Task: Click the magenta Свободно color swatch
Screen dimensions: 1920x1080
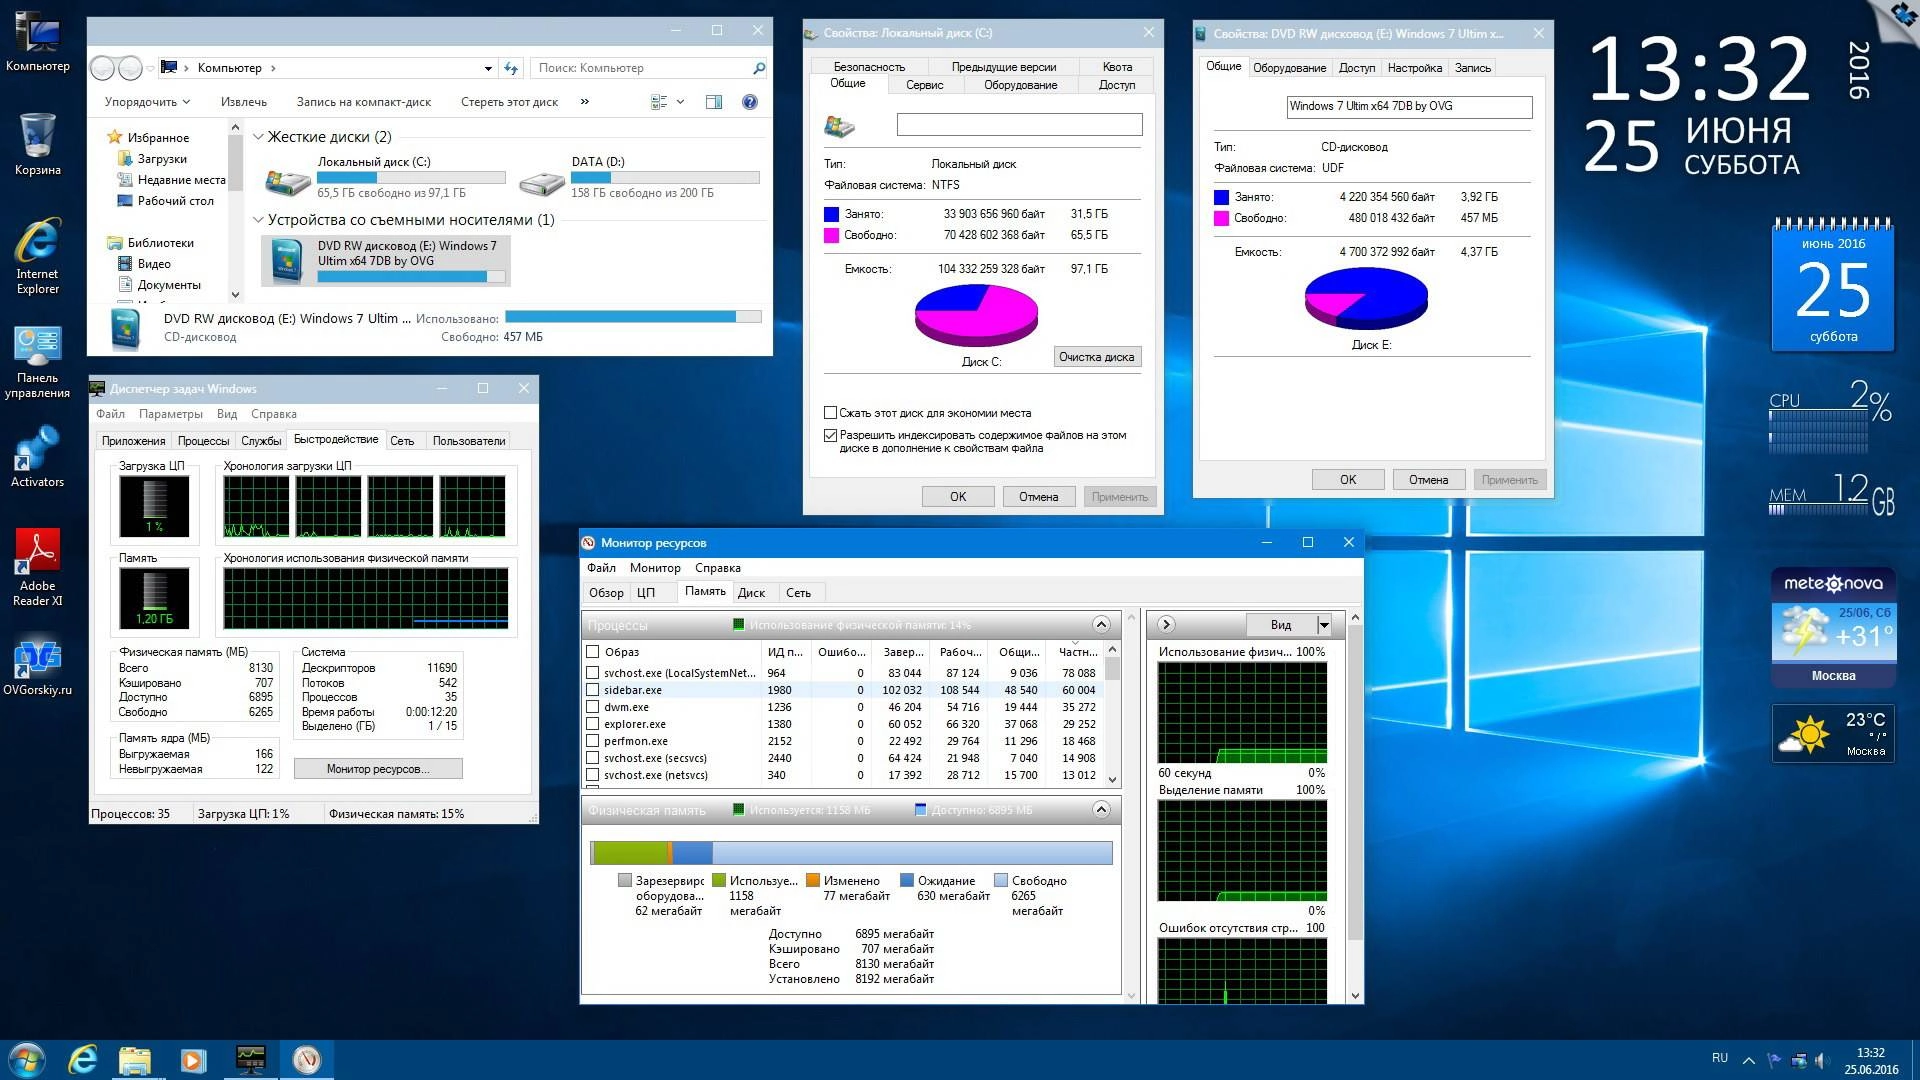Action: pyautogui.click(x=832, y=235)
